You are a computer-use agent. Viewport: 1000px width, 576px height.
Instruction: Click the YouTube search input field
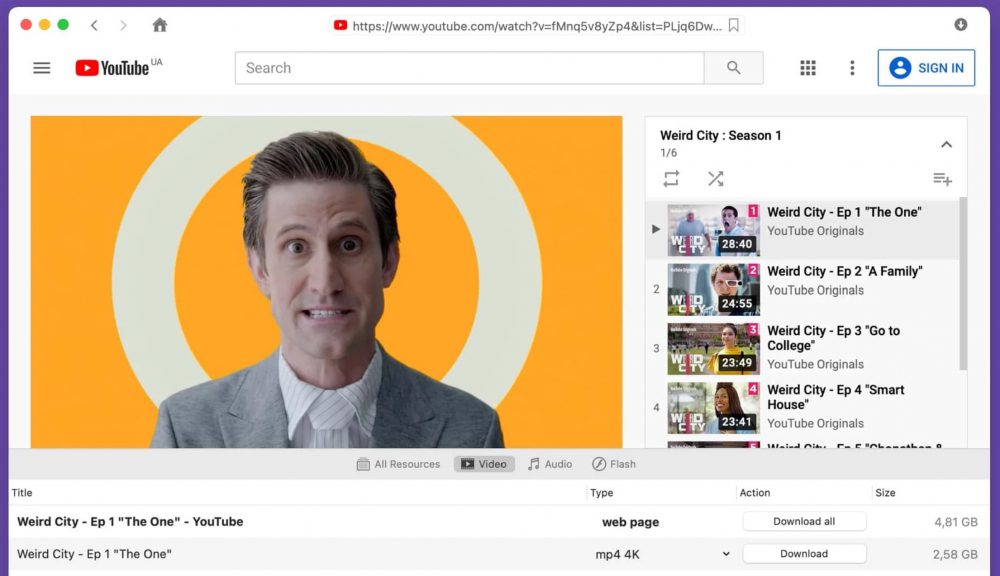[470, 68]
